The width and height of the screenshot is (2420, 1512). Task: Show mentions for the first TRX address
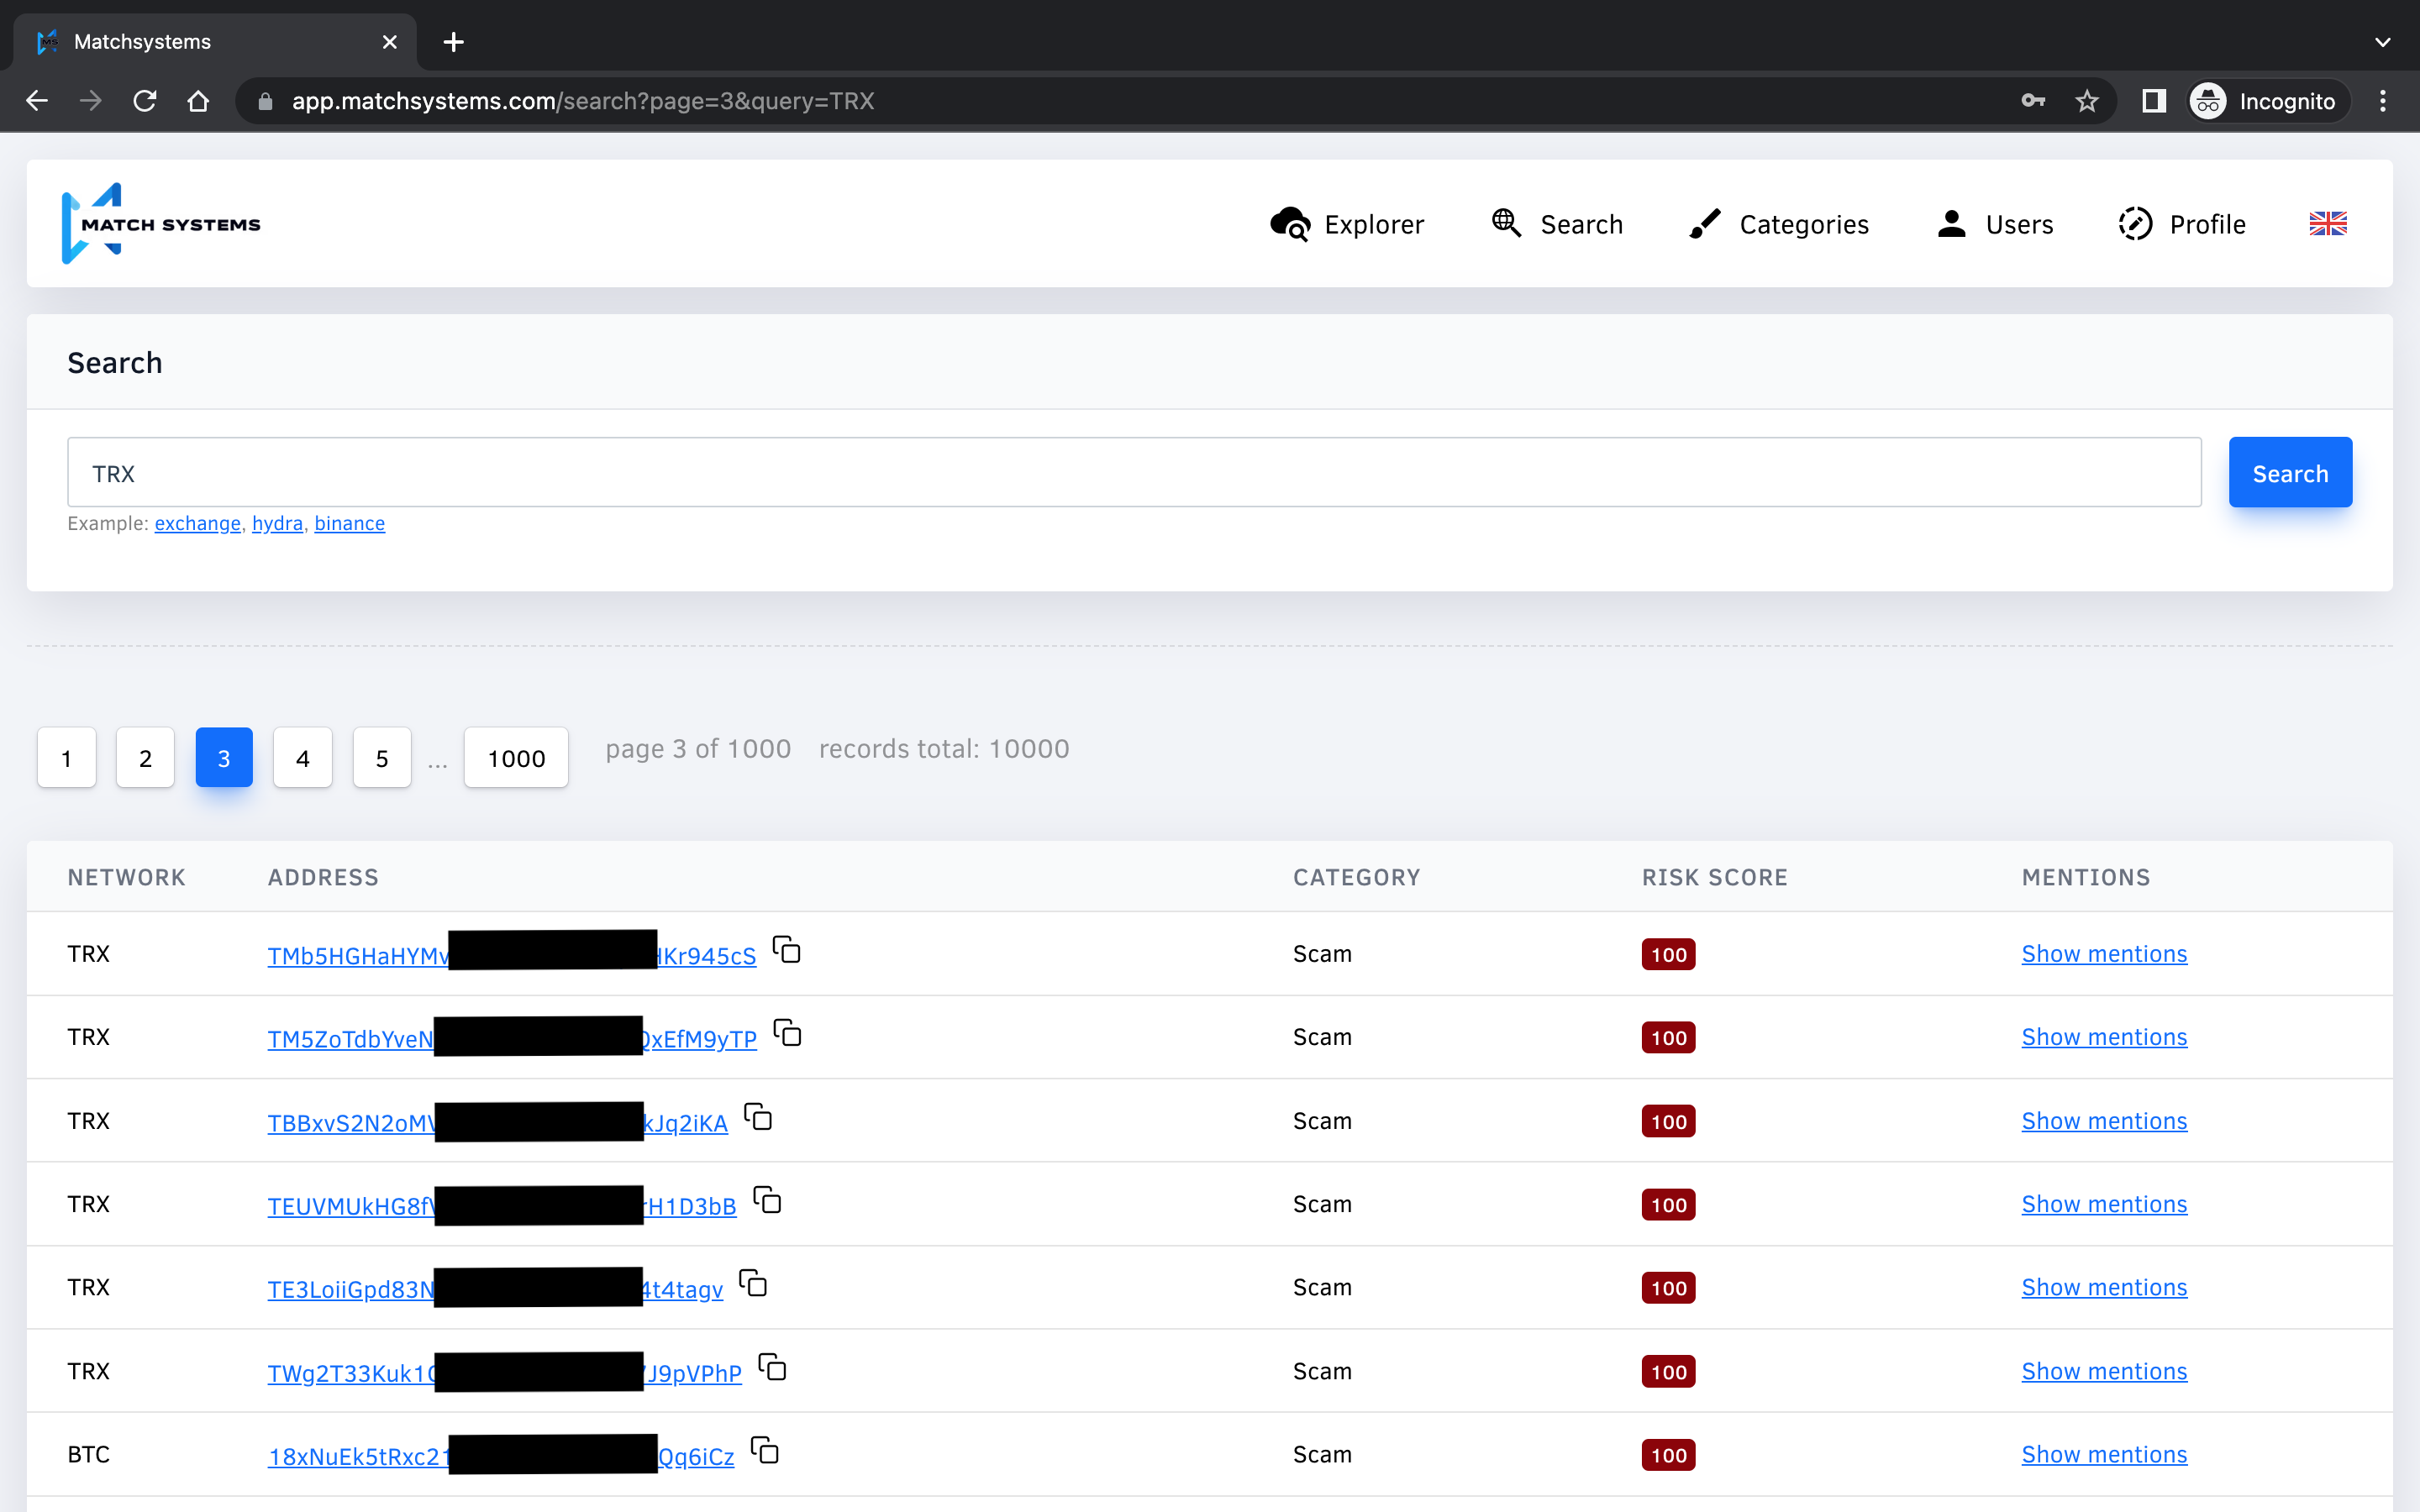pos(2104,954)
